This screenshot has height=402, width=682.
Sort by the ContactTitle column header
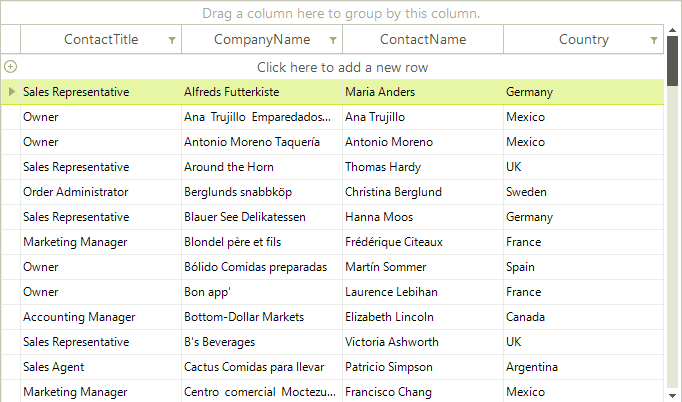point(101,40)
